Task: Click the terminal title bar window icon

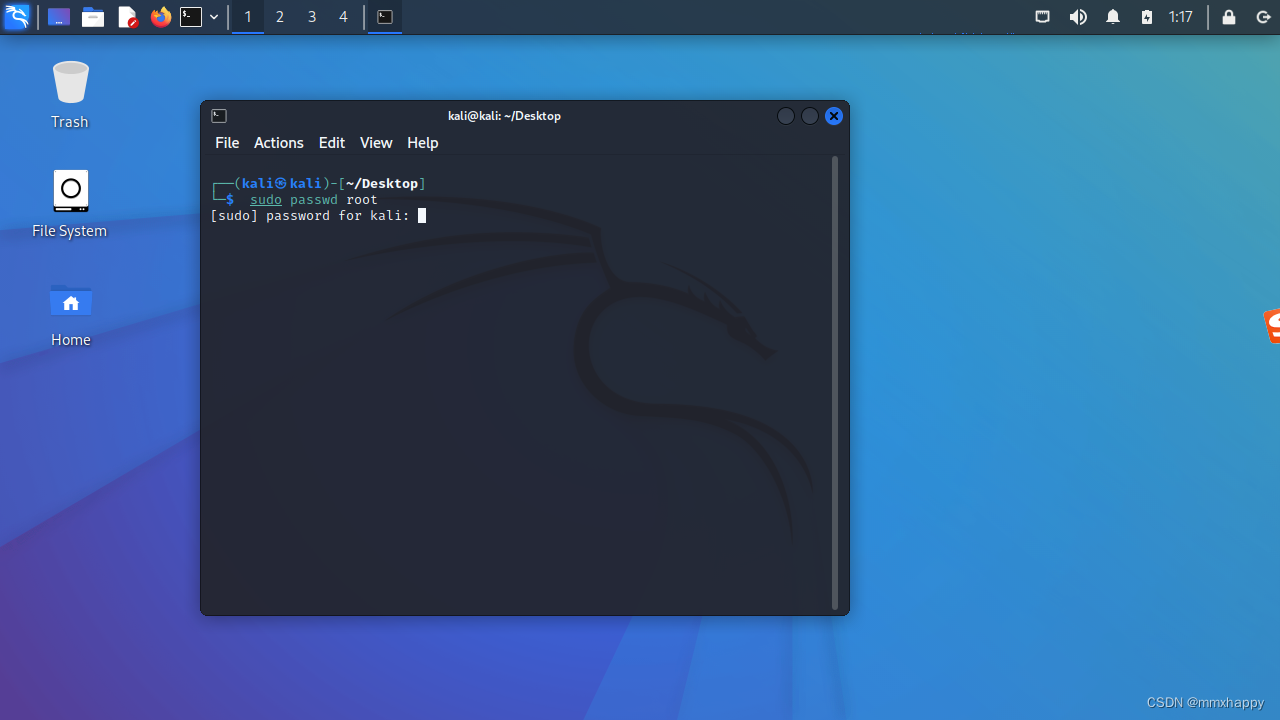Action: click(219, 116)
